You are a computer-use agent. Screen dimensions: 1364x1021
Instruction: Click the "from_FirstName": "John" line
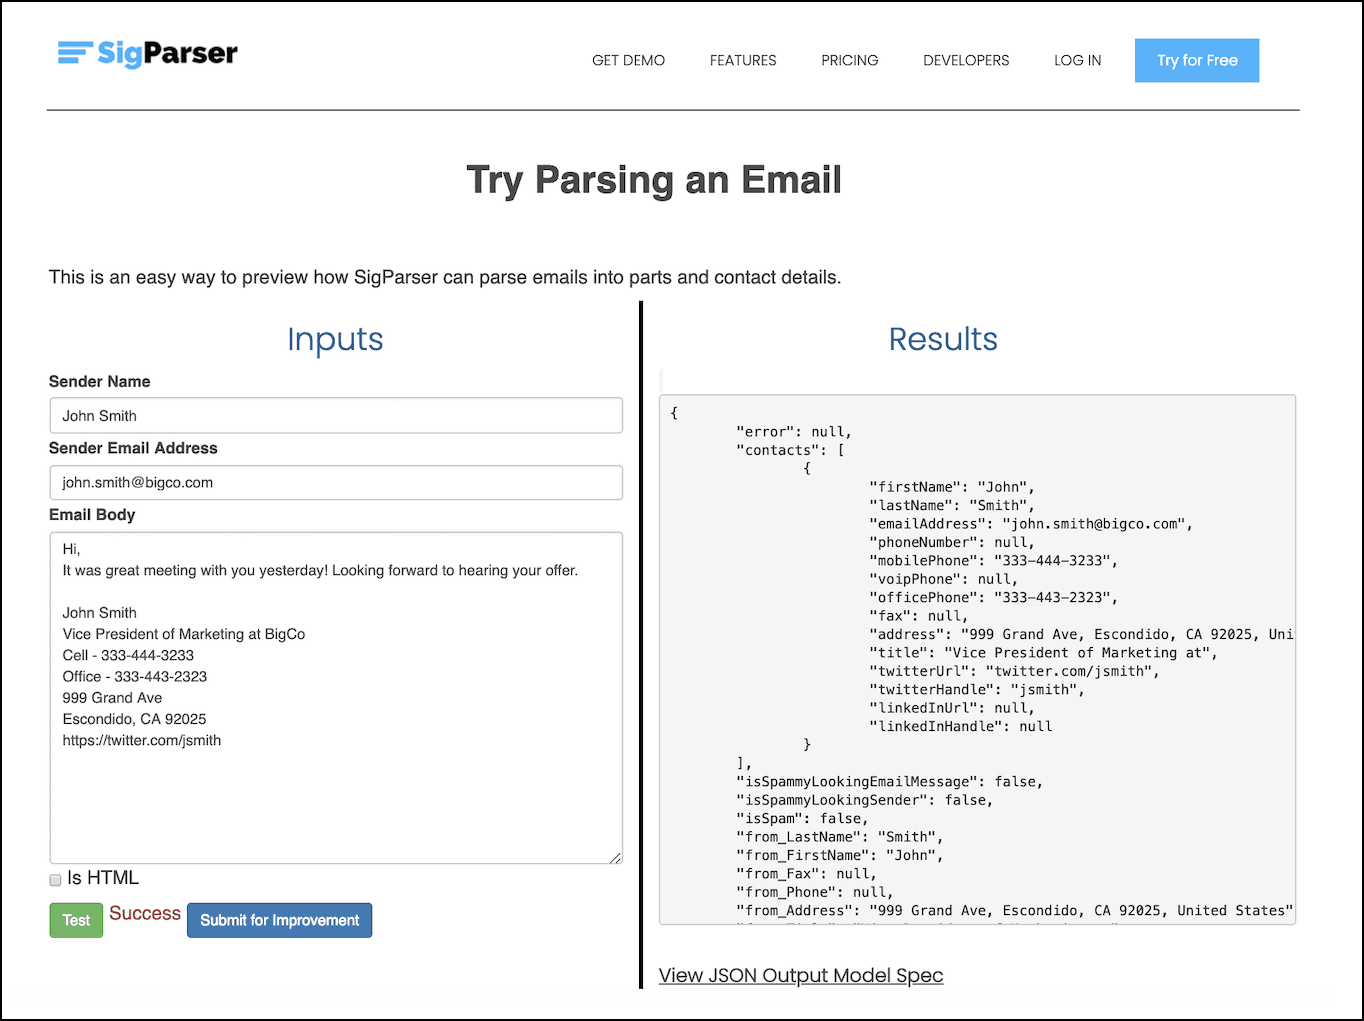(840, 856)
